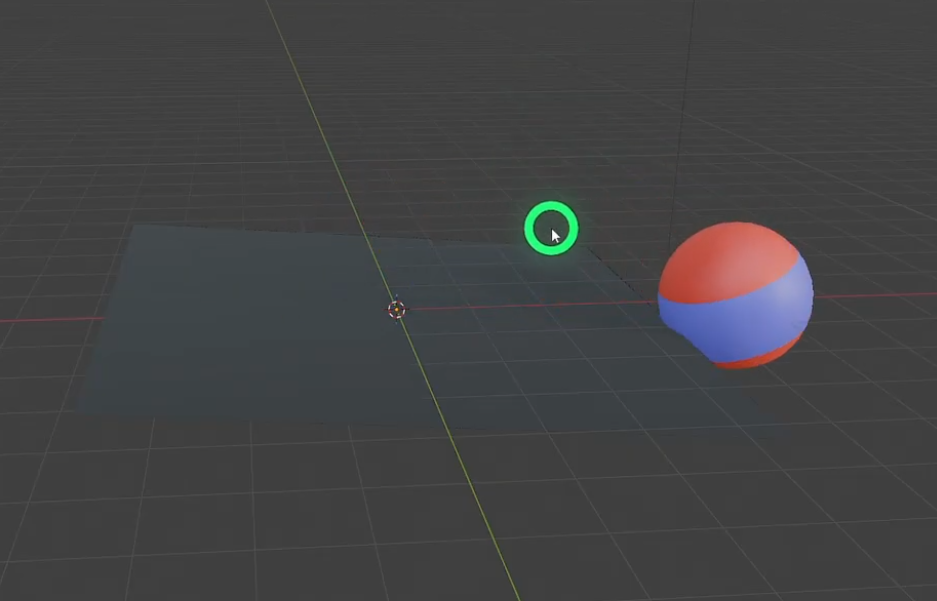This screenshot has width=937, height=601.
Task: Click the plane's back edge left of Y axis
Action: pyautogui.click(x=250, y=231)
